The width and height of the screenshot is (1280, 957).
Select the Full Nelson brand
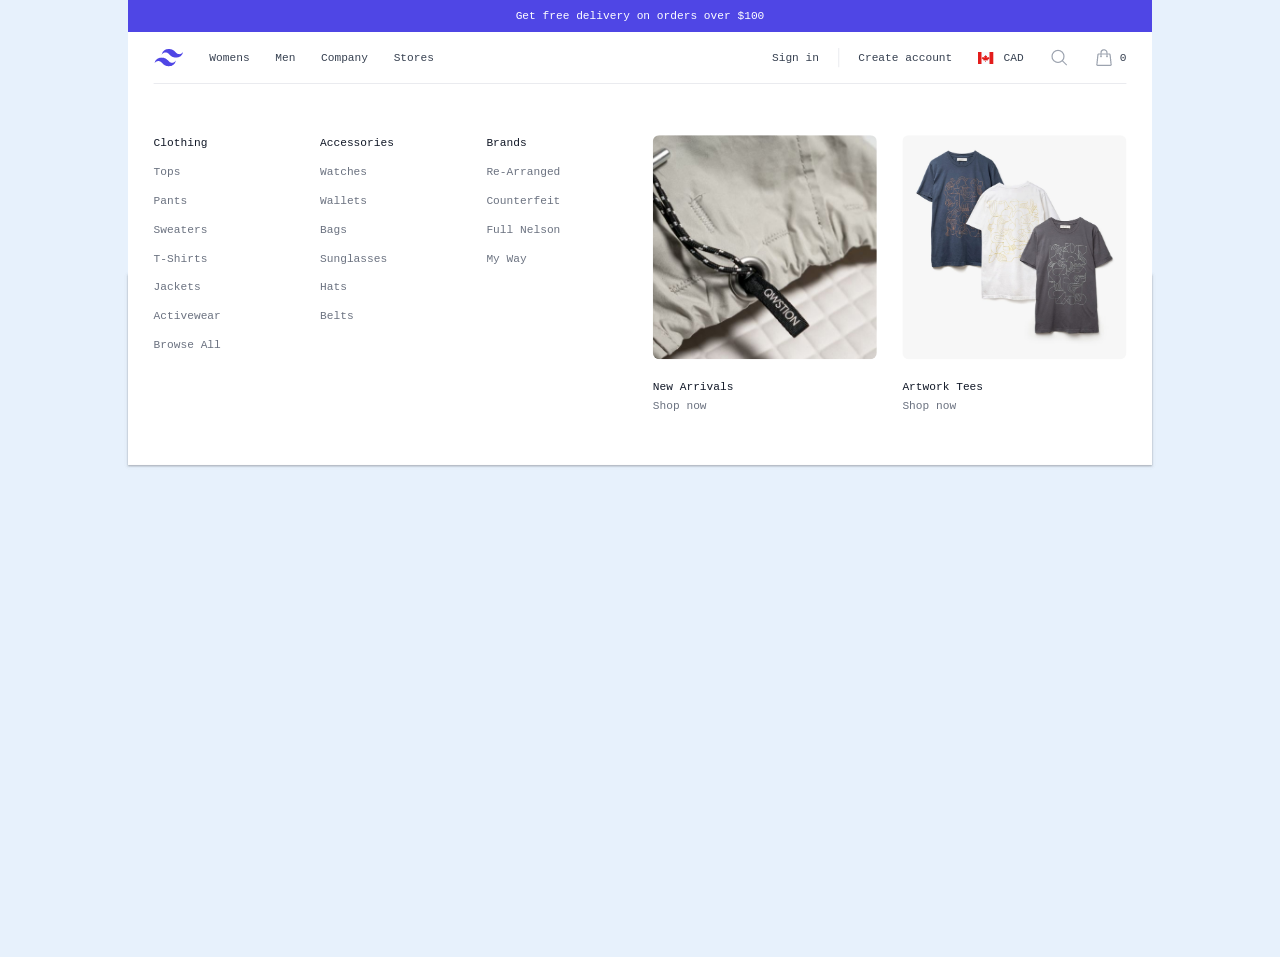pyautogui.click(x=523, y=230)
